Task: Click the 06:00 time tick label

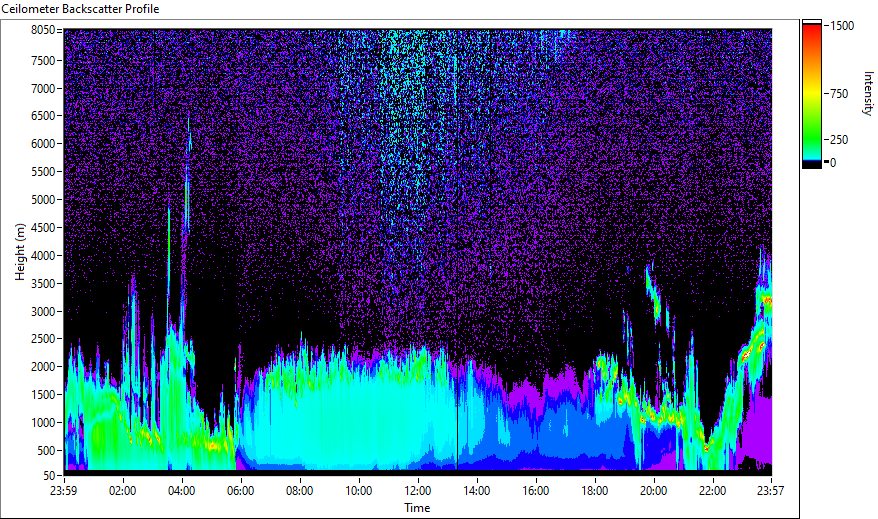Action: (241, 491)
